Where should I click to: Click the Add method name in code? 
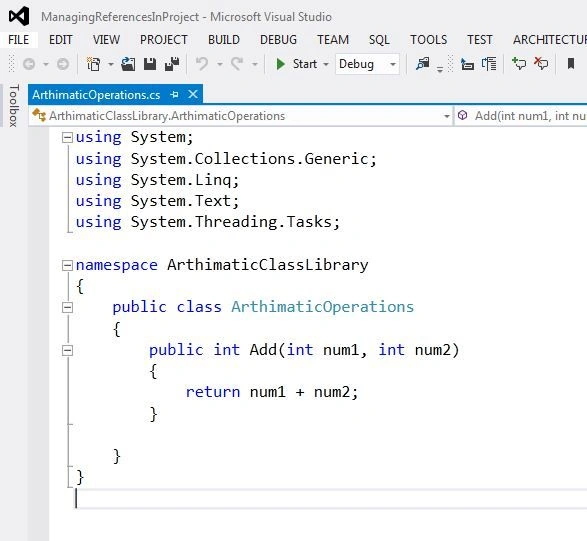263,350
